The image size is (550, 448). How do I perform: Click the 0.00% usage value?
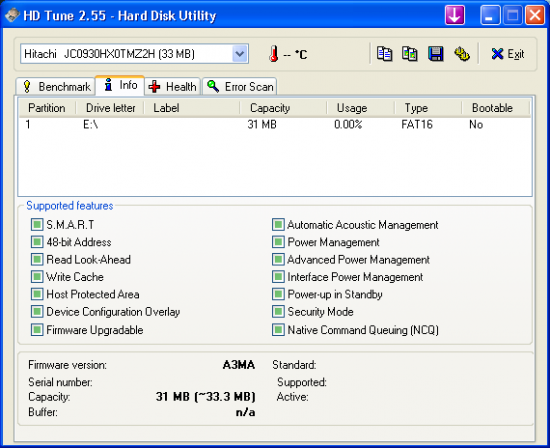pyautogui.click(x=348, y=125)
